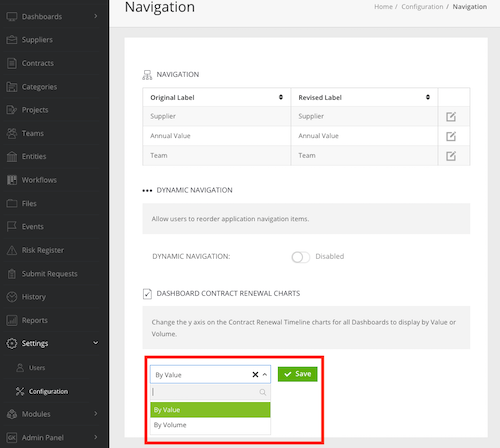
Task: Save the chart axis setting
Action: 297,374
